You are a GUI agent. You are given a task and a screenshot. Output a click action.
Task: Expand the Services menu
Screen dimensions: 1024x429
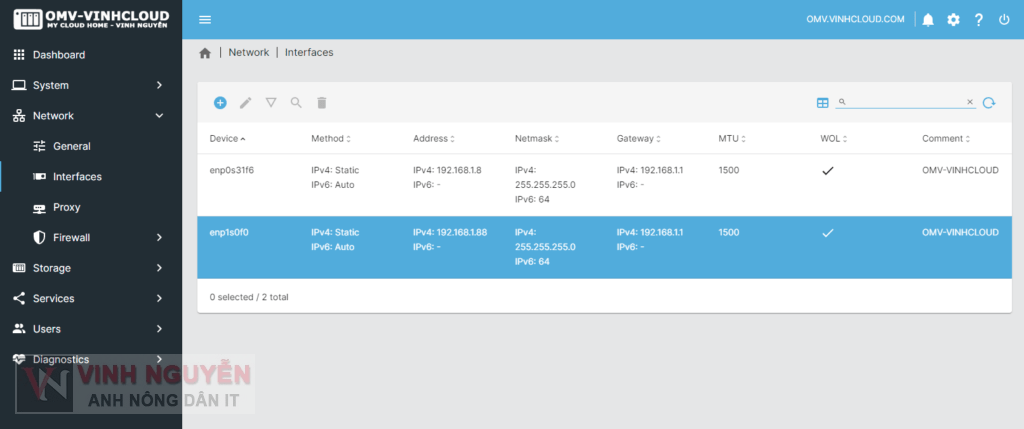coord(91,298)
